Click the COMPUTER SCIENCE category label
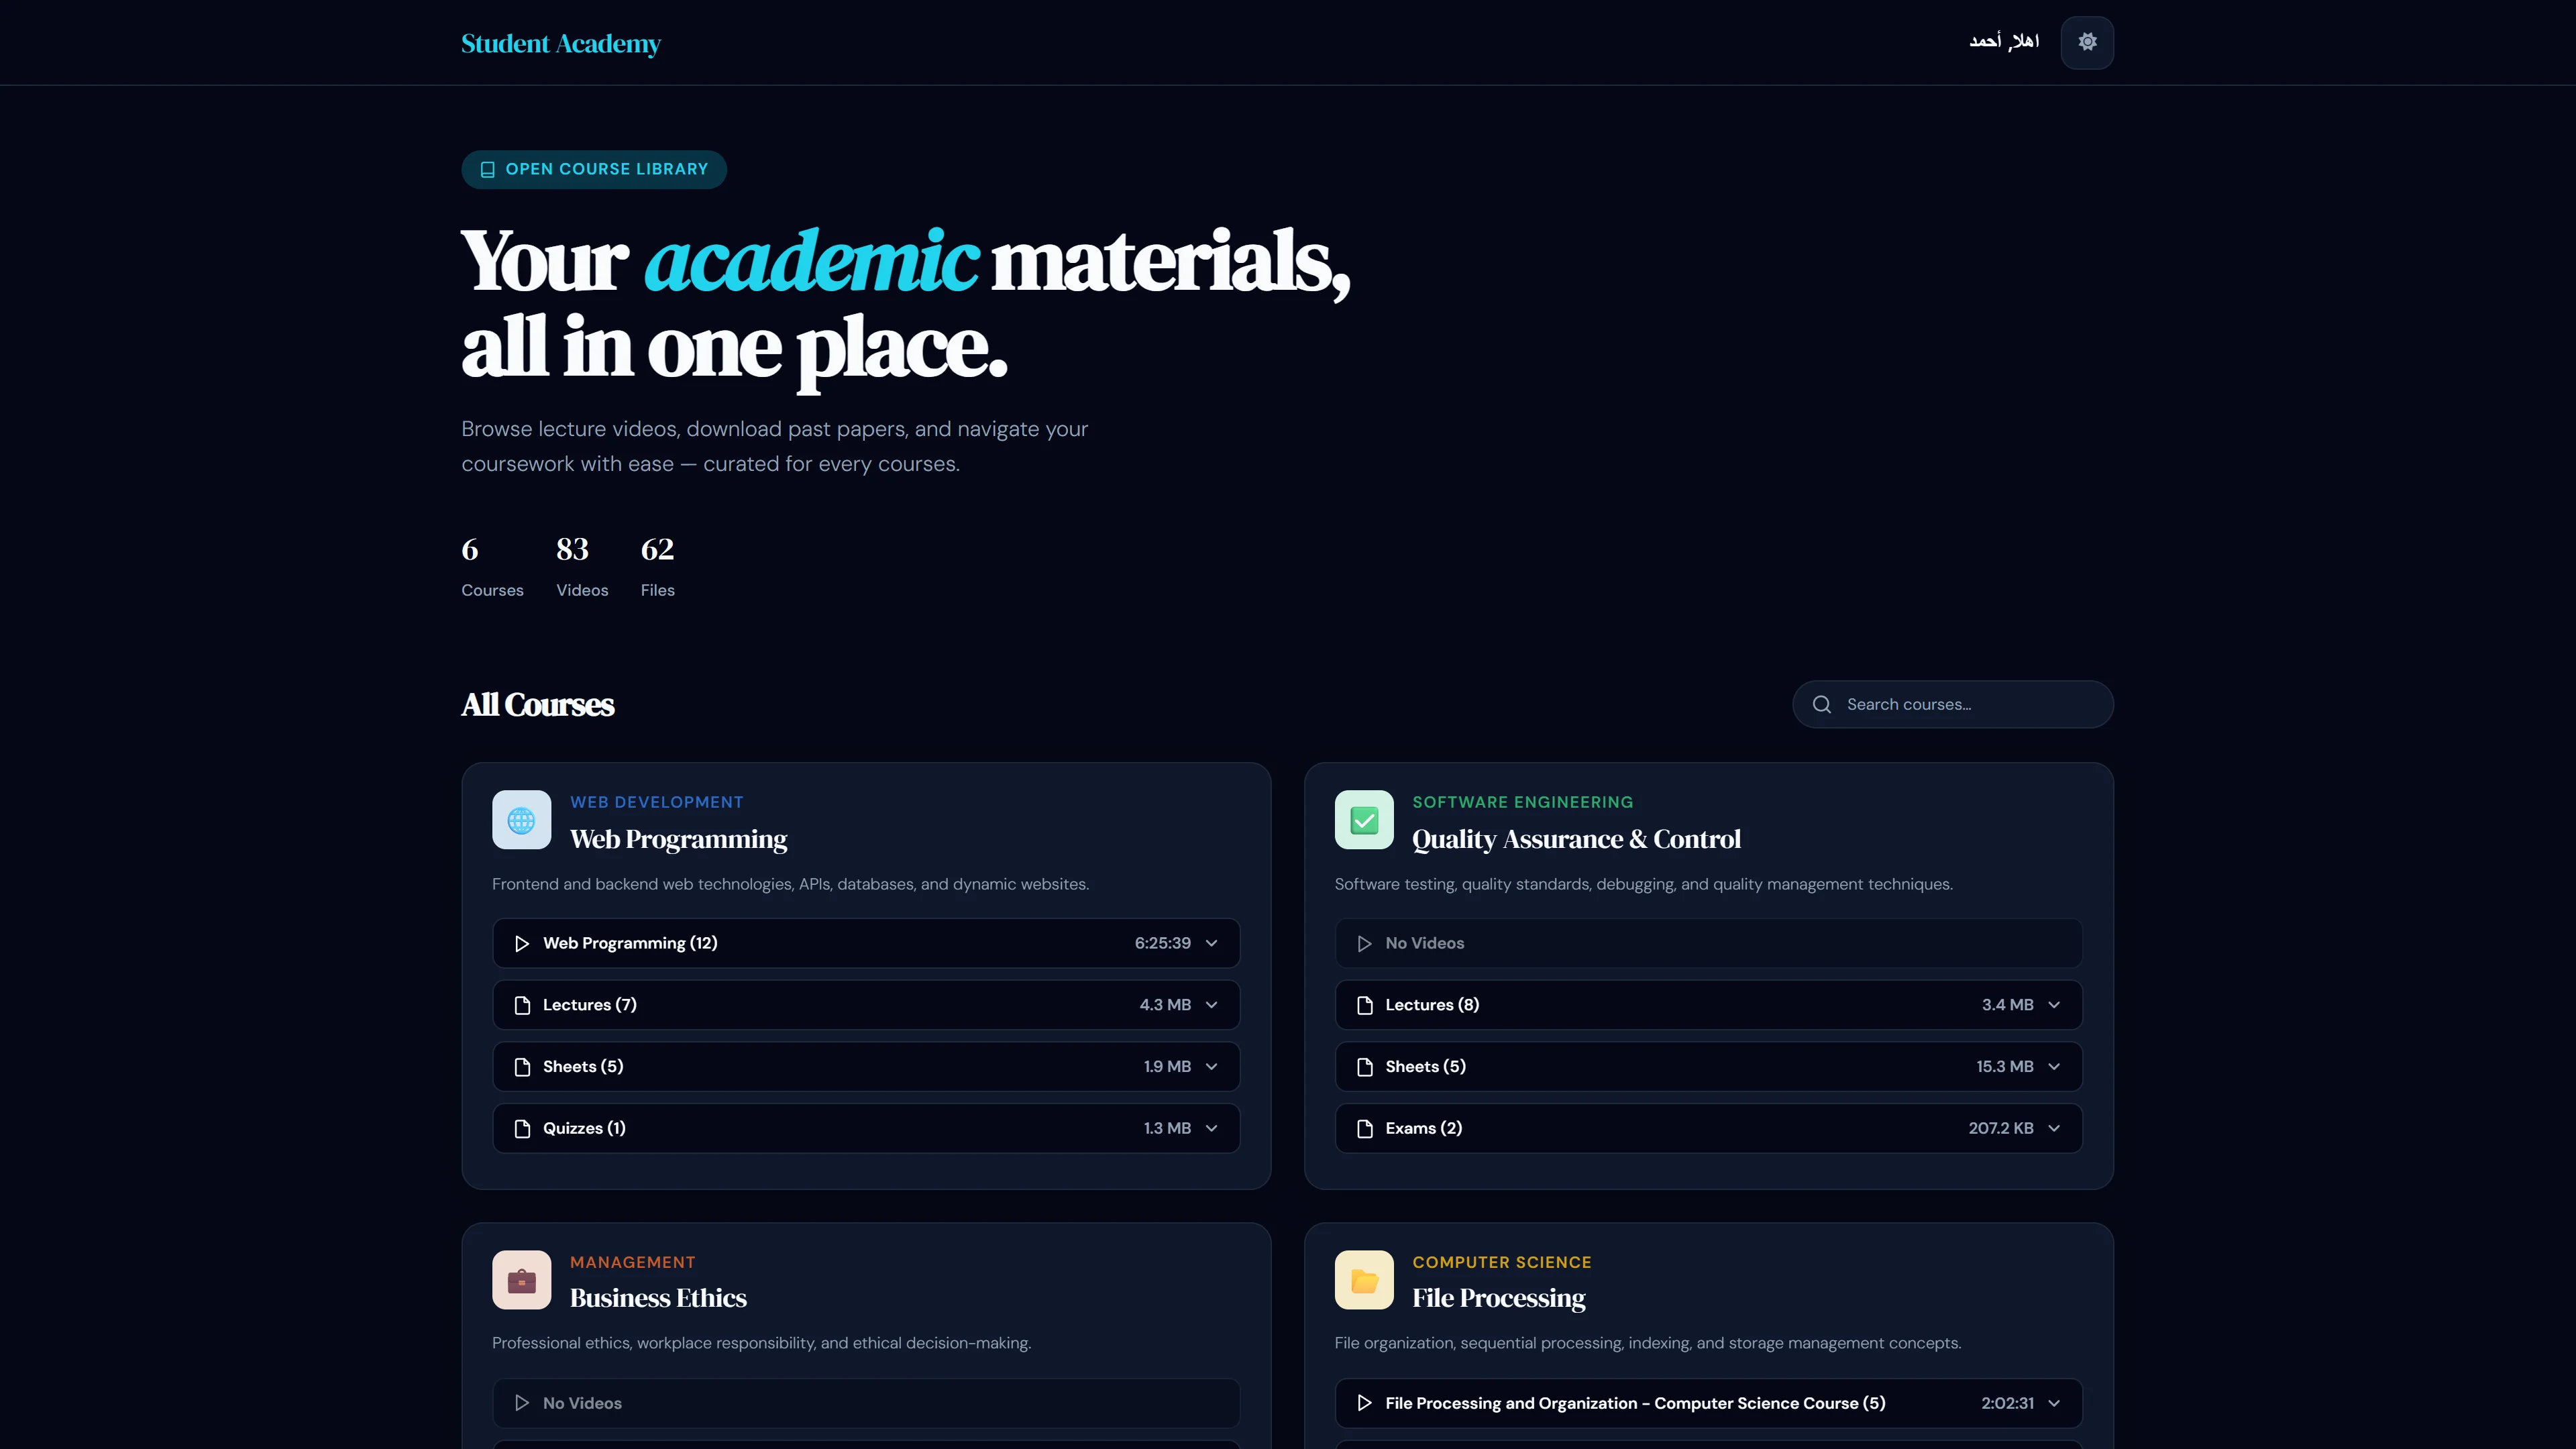Viewport: 2576px width, 1449px height. click(x=1501, y=1262)
